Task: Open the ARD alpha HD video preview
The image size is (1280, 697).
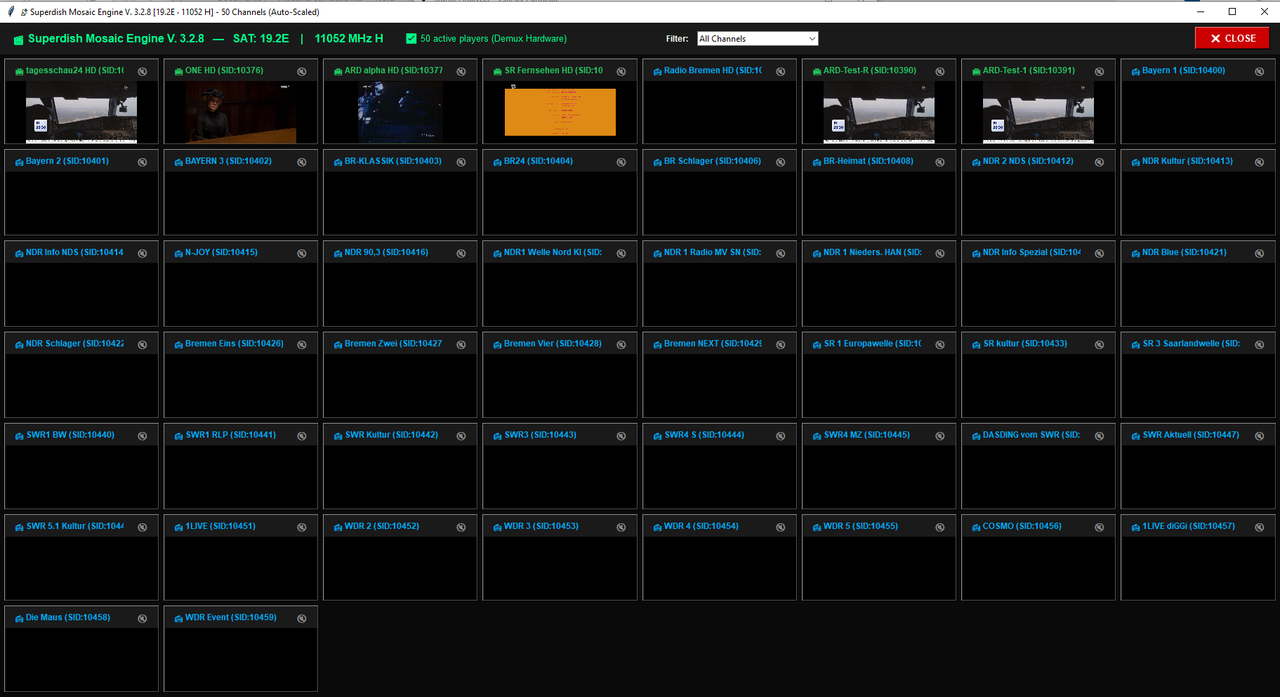Action: 400,112
